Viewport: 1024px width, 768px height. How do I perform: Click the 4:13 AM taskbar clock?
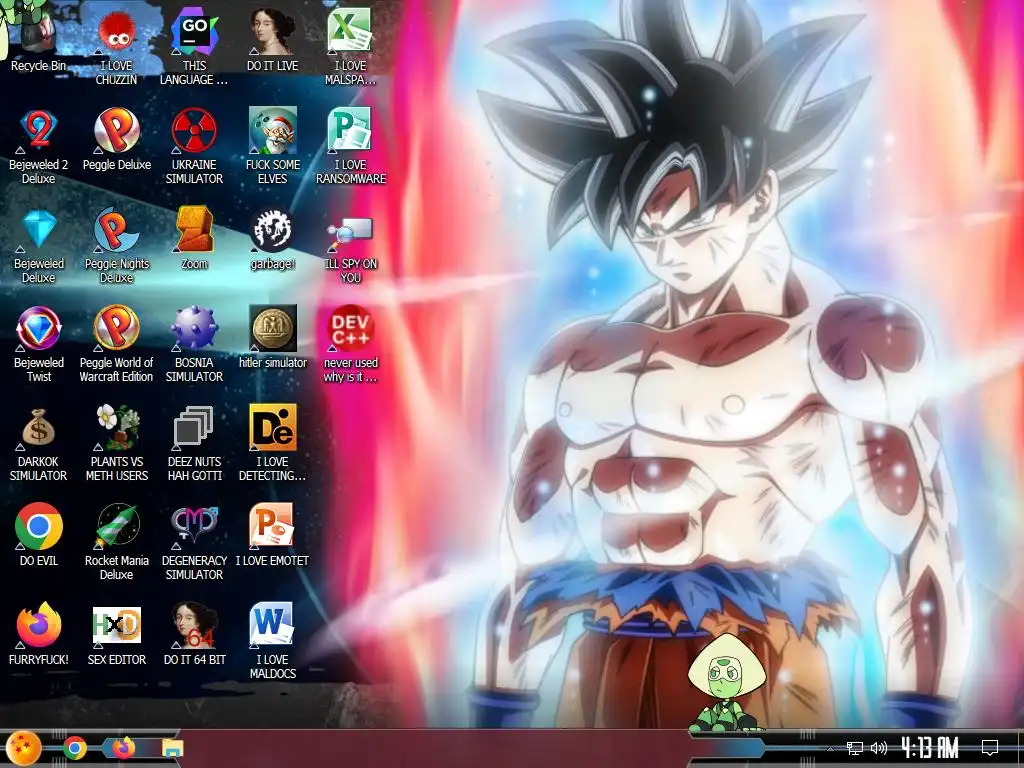(929, 748)
